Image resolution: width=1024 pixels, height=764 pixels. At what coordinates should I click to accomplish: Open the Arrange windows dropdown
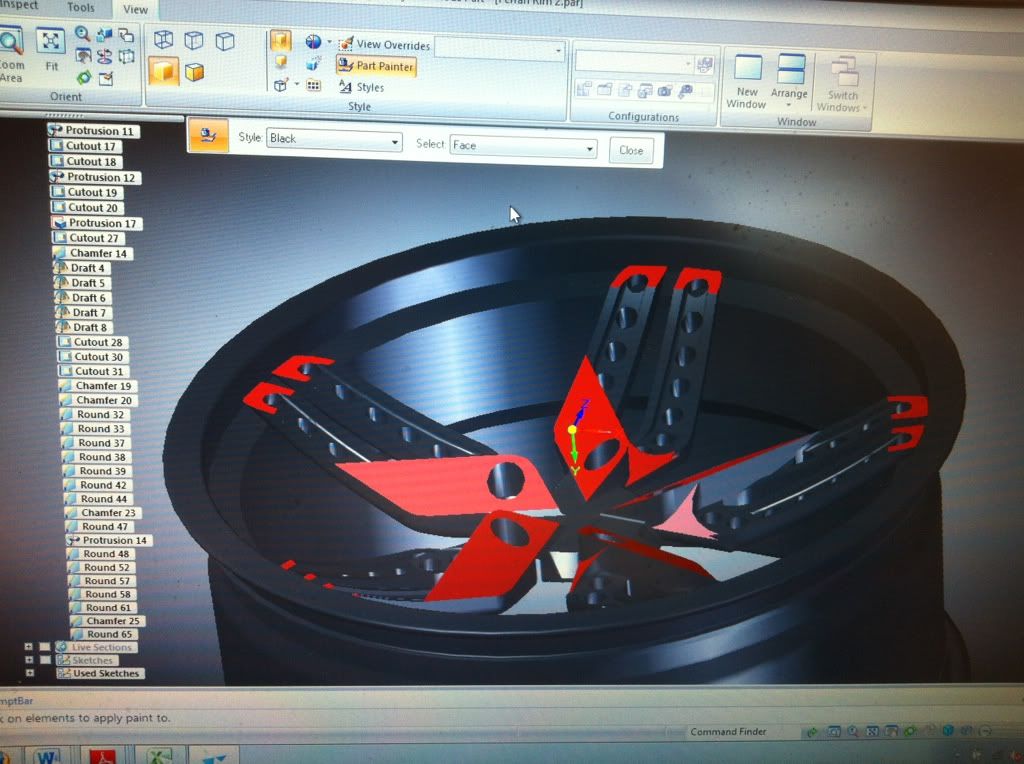pyautogui.click(x=790, y=80)
